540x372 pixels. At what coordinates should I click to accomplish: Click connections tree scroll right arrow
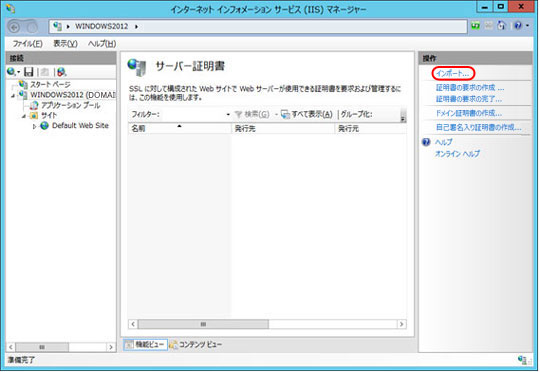[111, 347]
